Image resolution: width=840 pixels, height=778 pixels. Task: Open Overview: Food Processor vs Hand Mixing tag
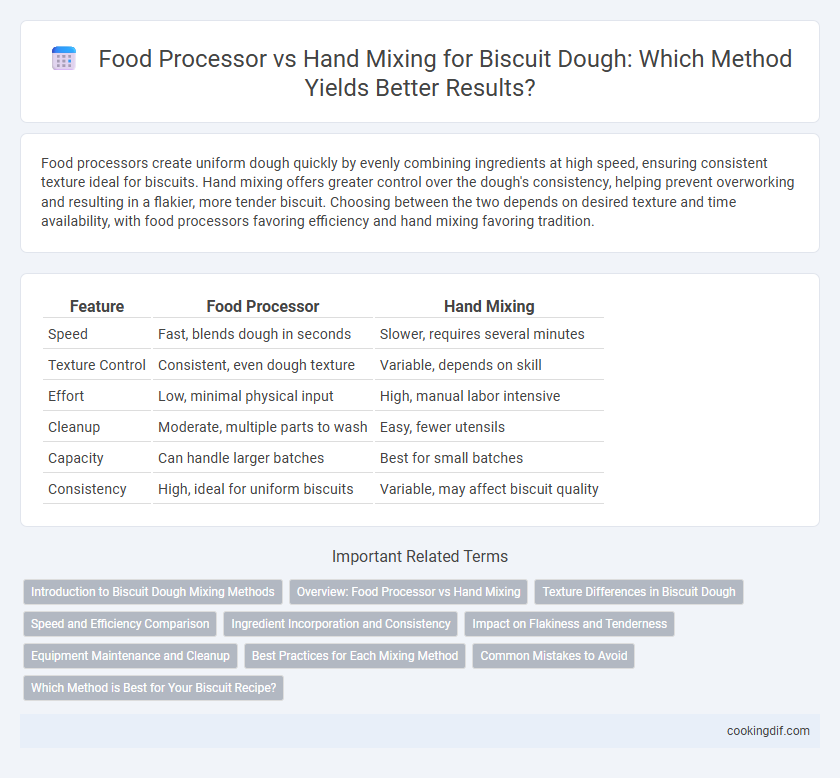pos(409,592)
